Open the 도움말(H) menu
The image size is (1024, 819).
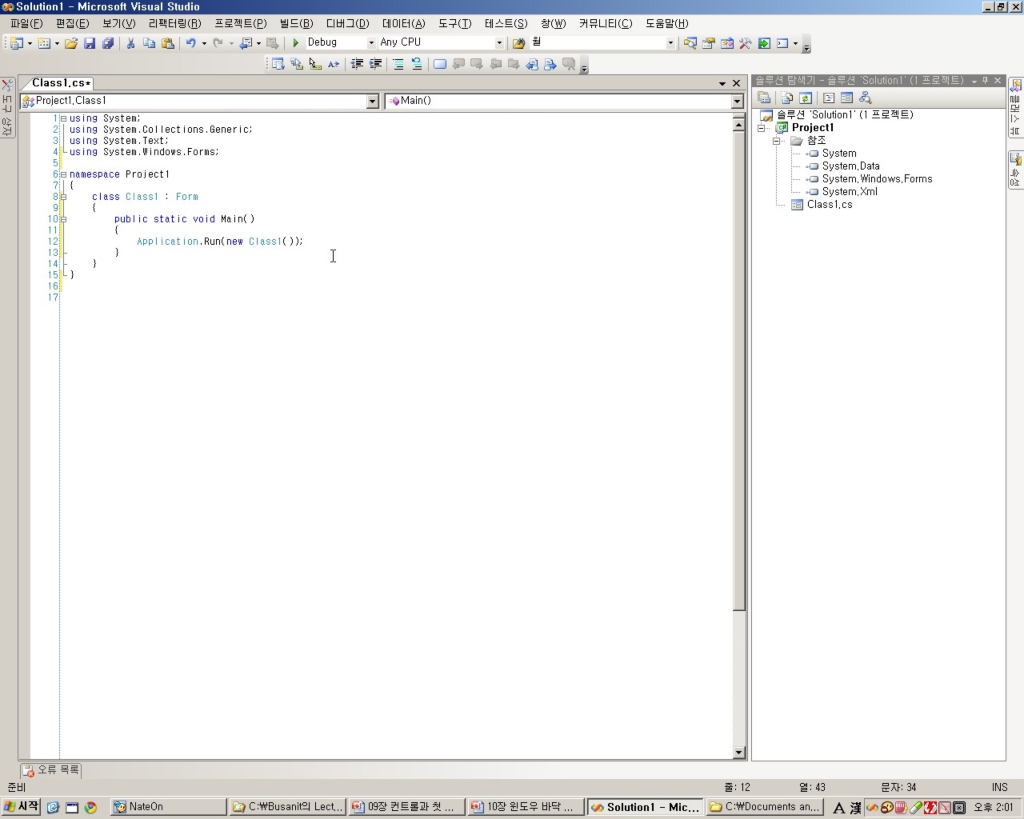pyautogui.click(x=667, y=24)
